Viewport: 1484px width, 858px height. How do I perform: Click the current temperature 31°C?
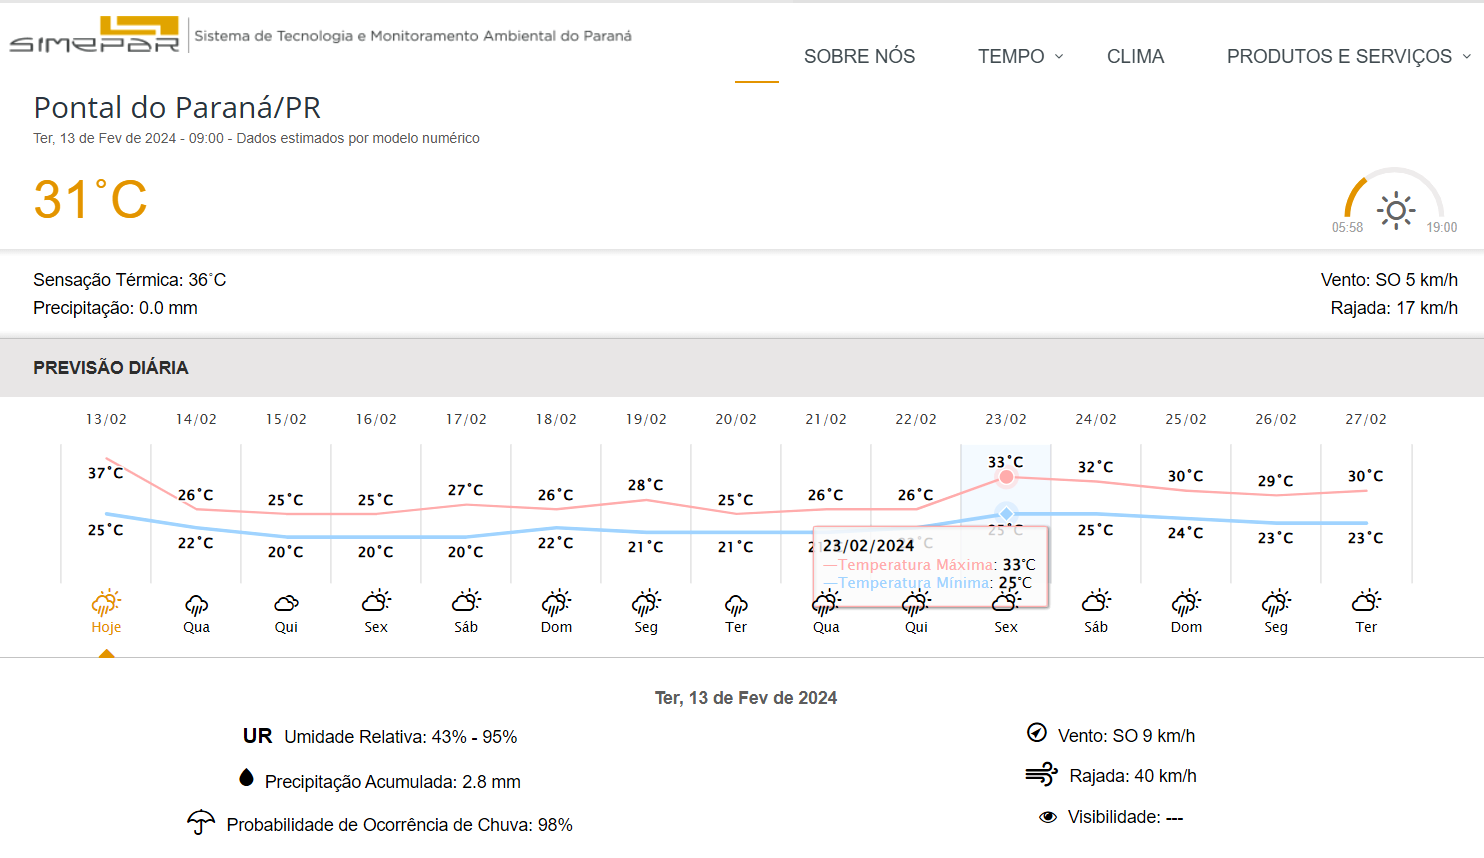point(90,199)
